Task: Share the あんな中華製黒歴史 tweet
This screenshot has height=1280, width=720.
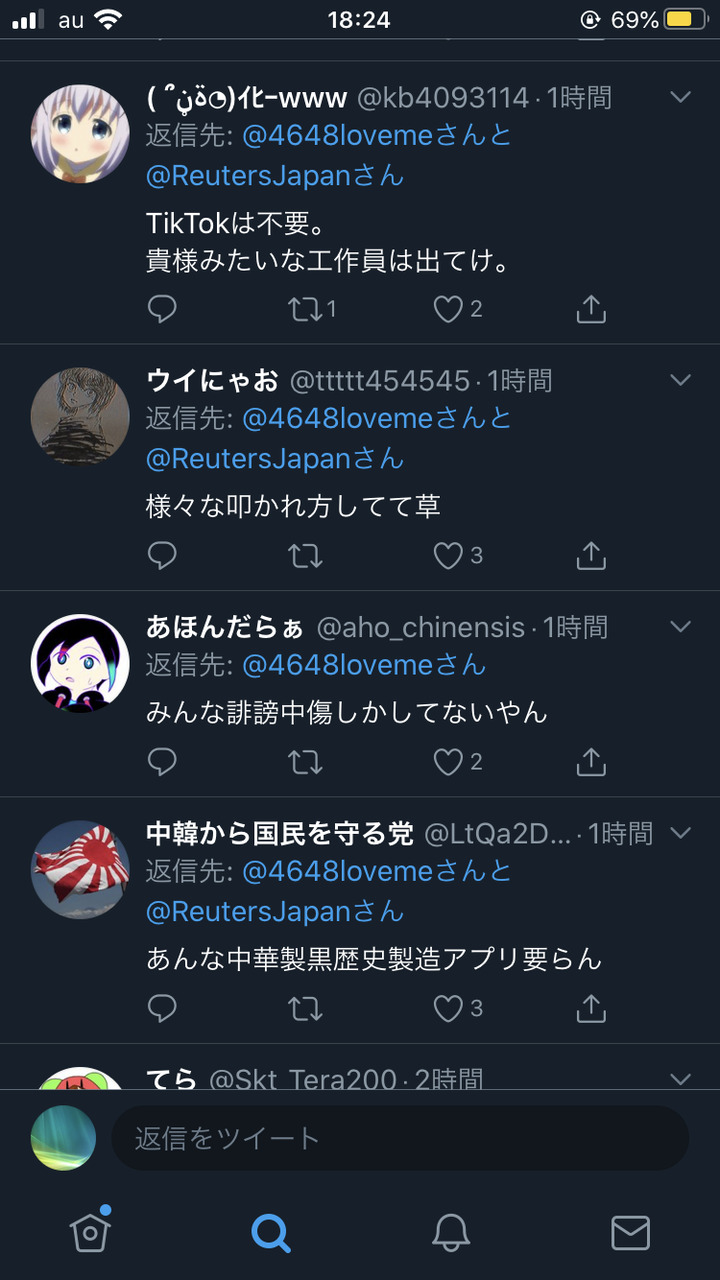Action: 591,1008
